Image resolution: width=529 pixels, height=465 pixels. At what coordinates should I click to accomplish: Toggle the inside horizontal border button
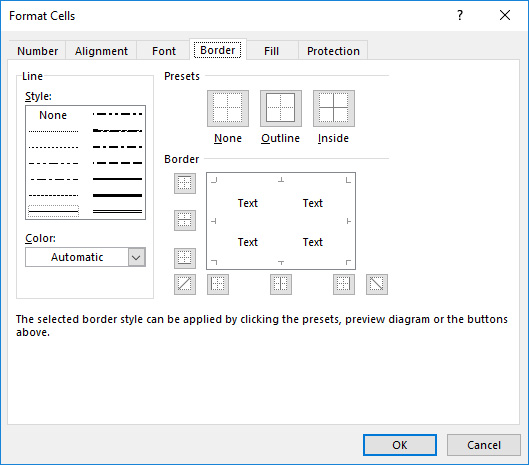click(x=185, y=220)
